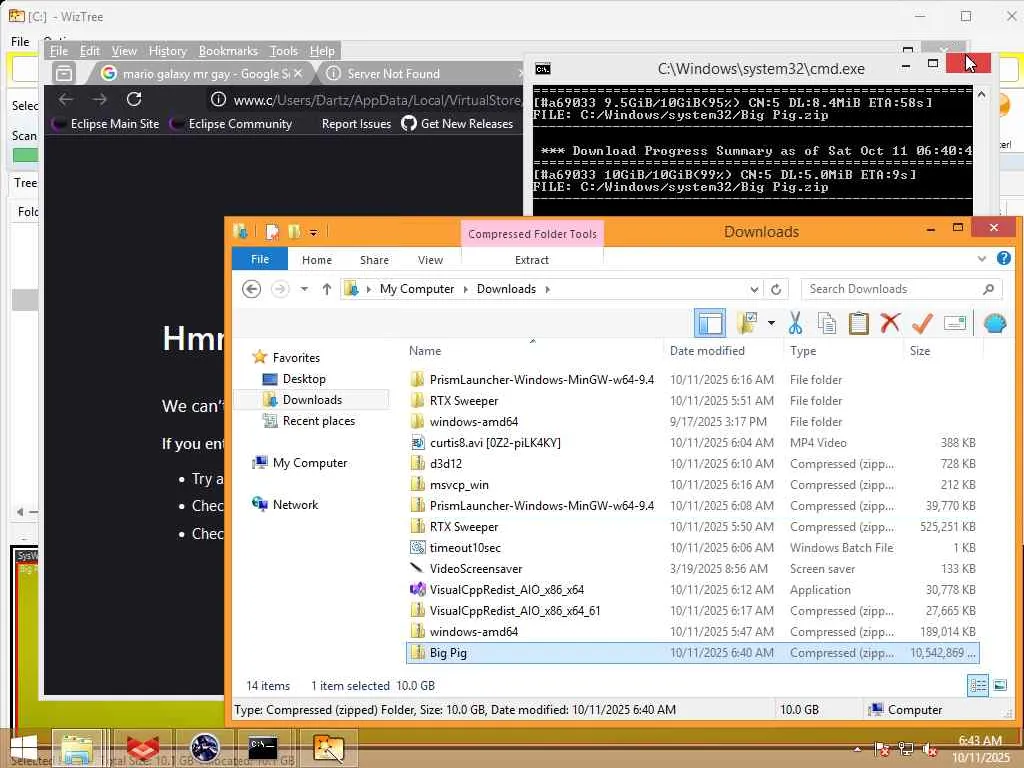Click the Search Downloads field
The height and width of the screenshot is (768, 1024).
[901, 289]
